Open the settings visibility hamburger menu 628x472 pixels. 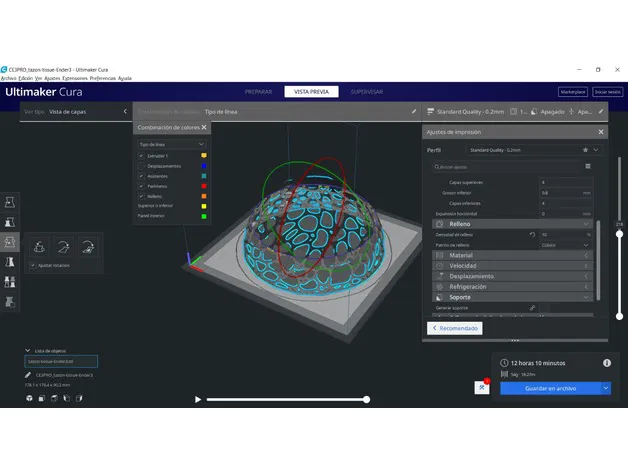[588, 166]
